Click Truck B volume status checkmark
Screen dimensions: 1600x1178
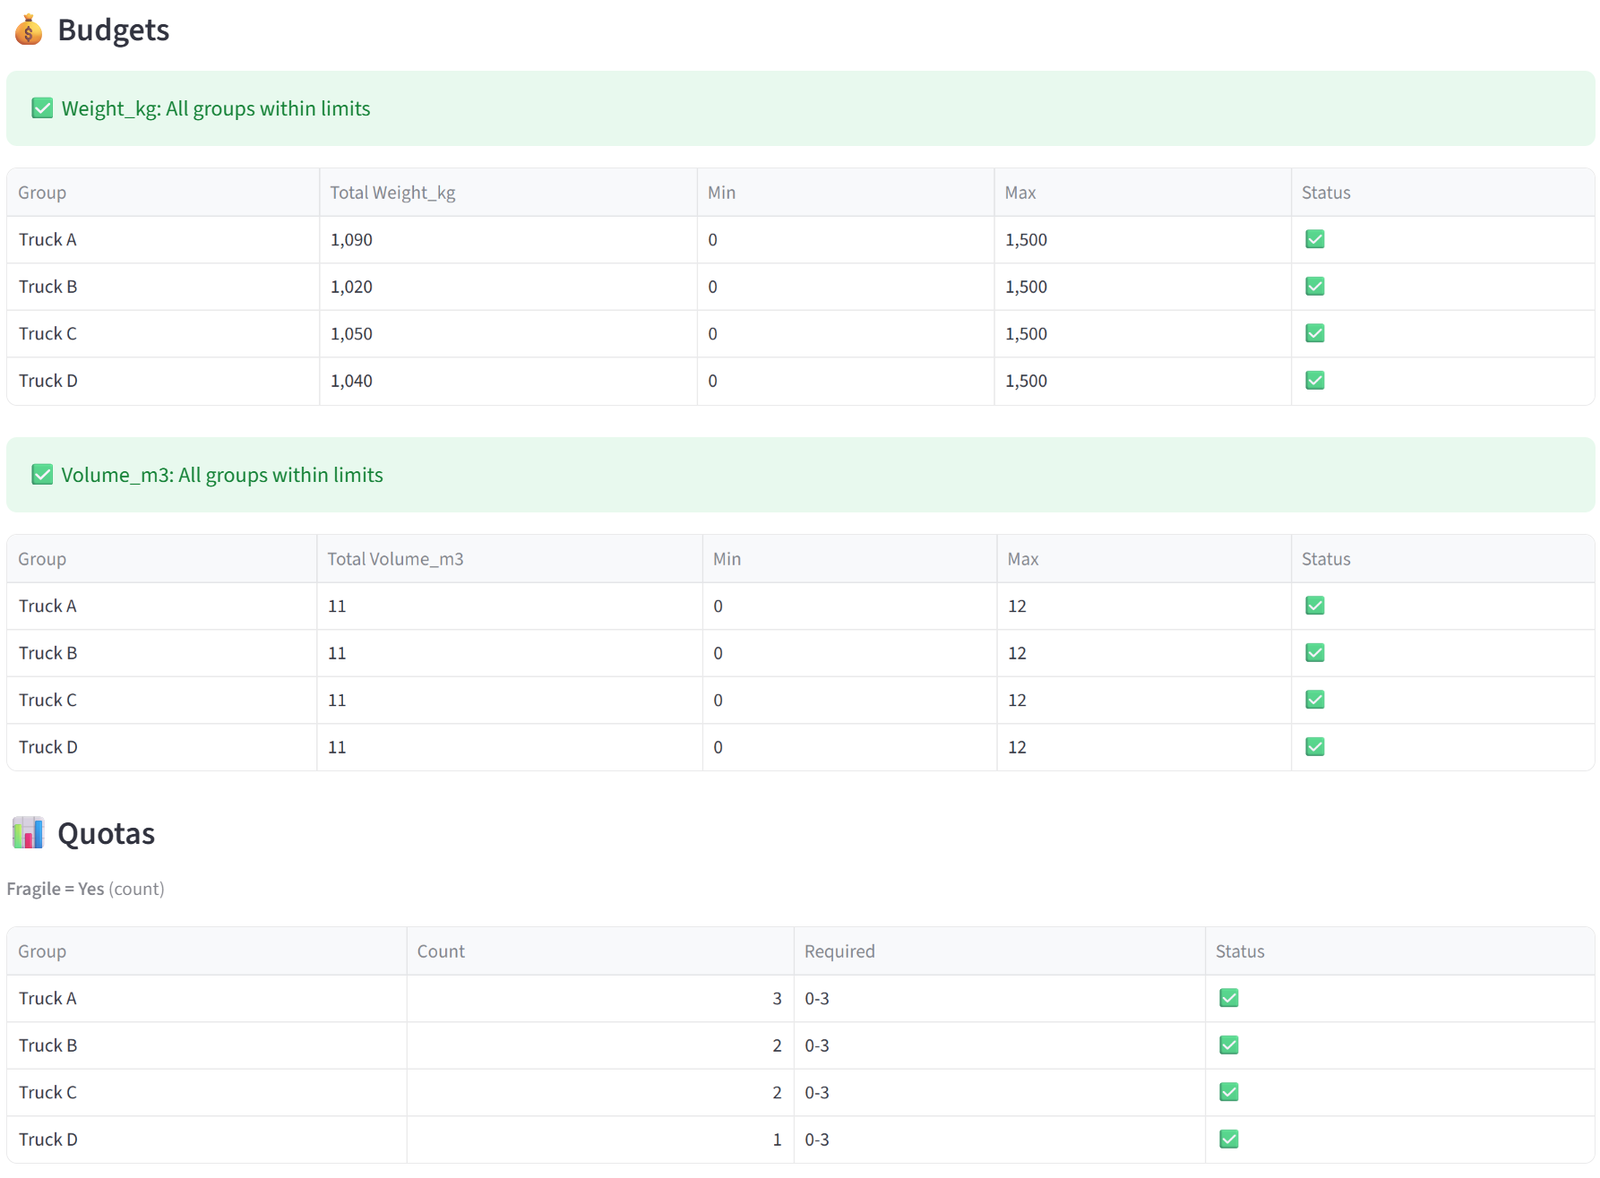[1315, 652]
